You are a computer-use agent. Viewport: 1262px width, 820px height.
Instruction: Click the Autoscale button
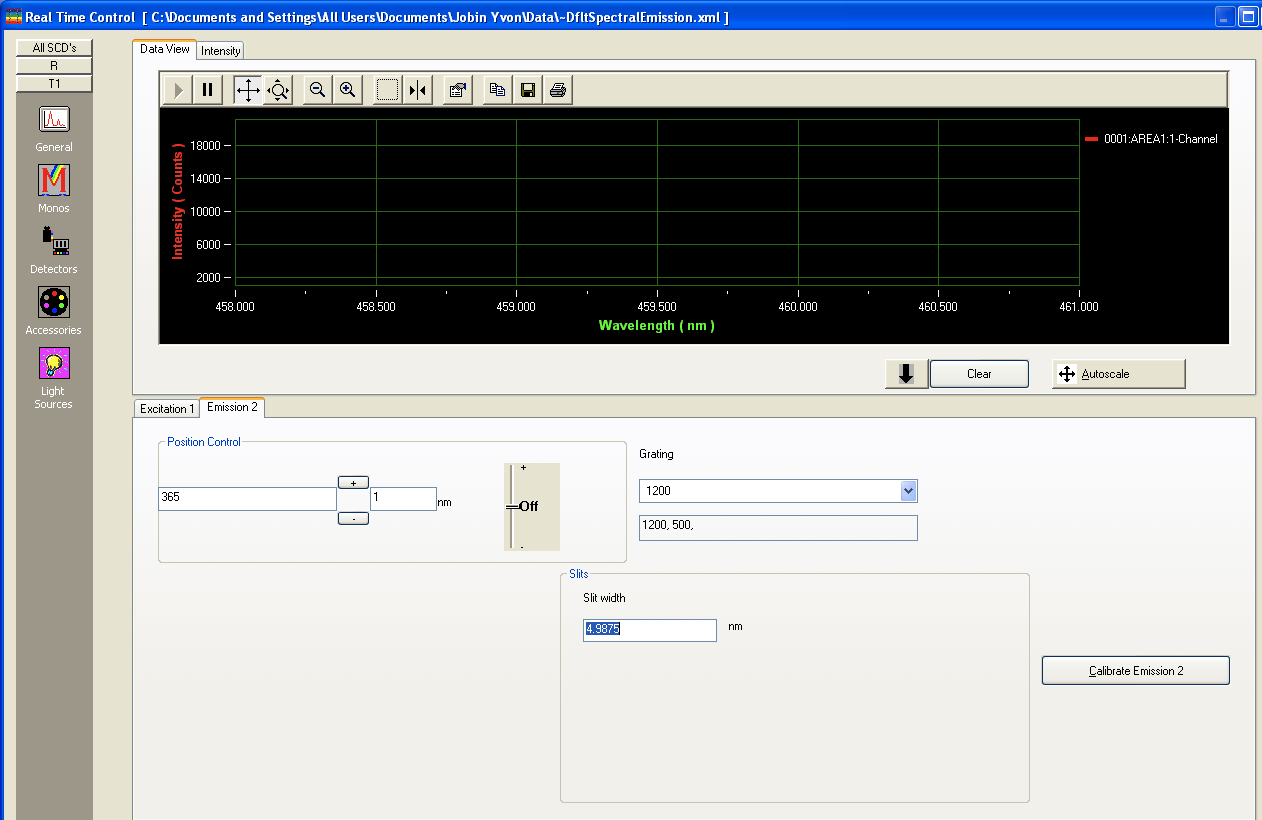click(1118, 374)
